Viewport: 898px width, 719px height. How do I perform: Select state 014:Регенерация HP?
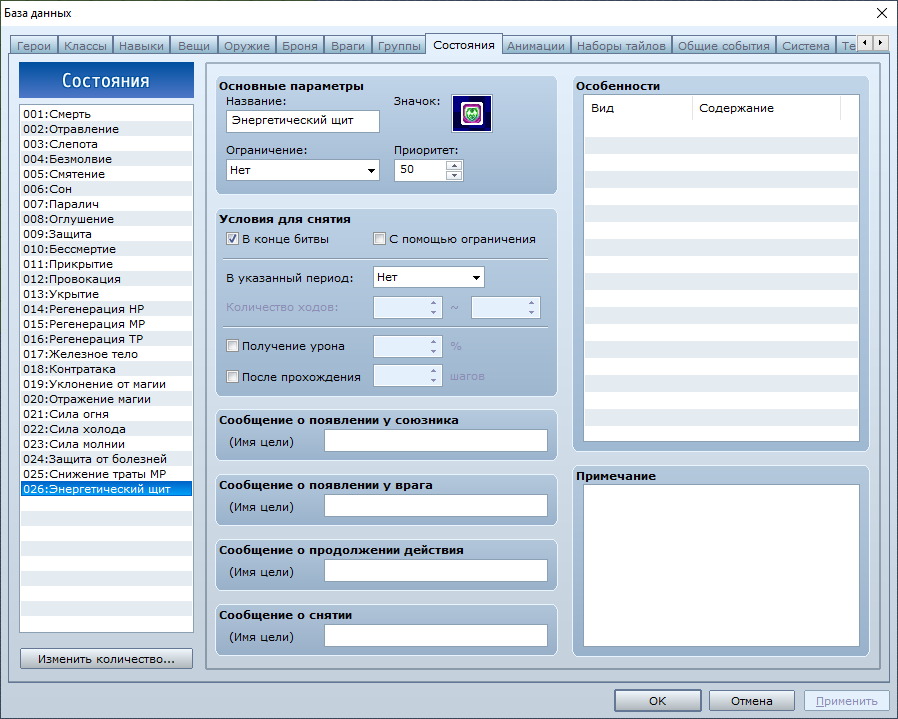click(x=107, y=309)
